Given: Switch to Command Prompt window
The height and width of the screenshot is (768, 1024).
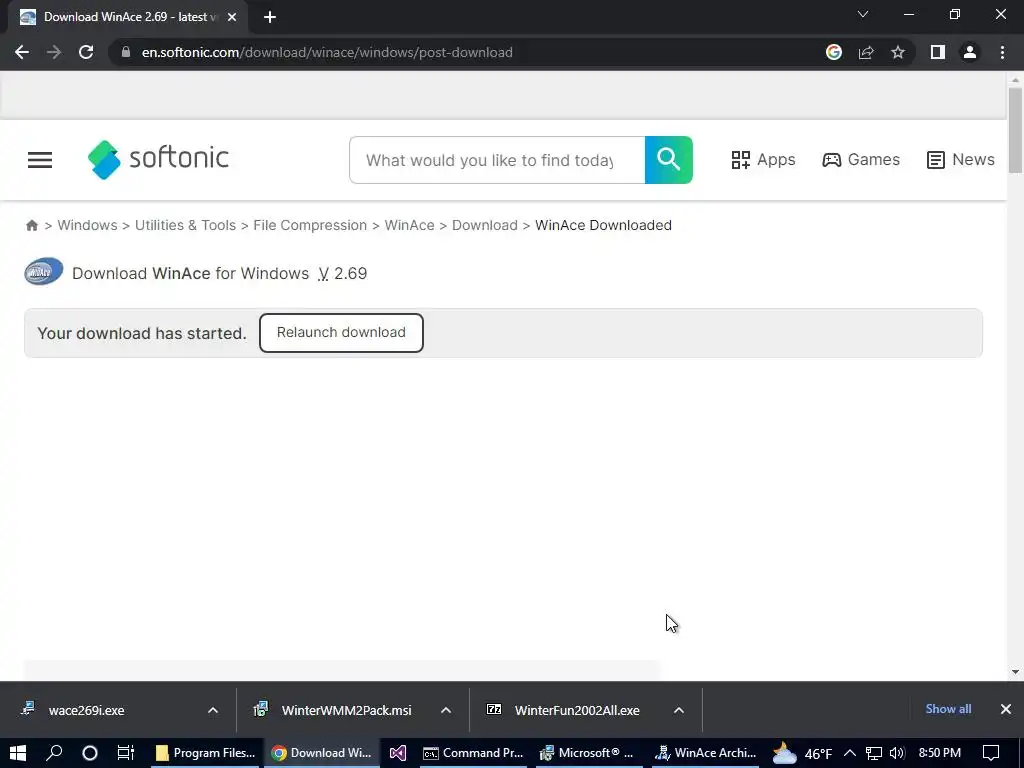Looking at the screenshot, I should coord(473,753).
